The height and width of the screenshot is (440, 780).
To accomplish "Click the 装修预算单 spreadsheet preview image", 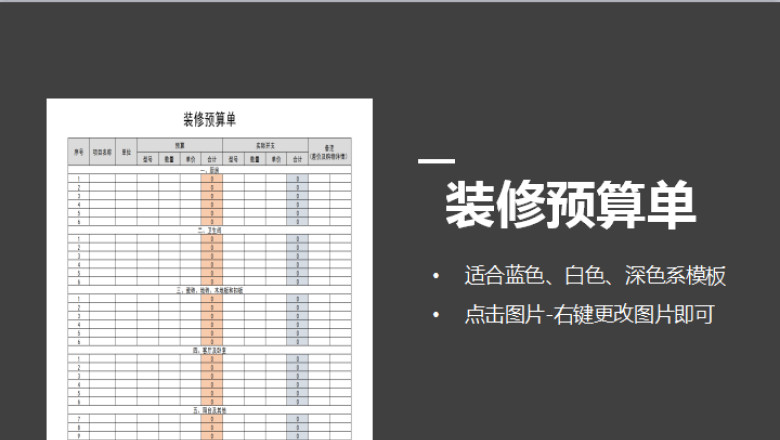I will click(x=209, y=269).
